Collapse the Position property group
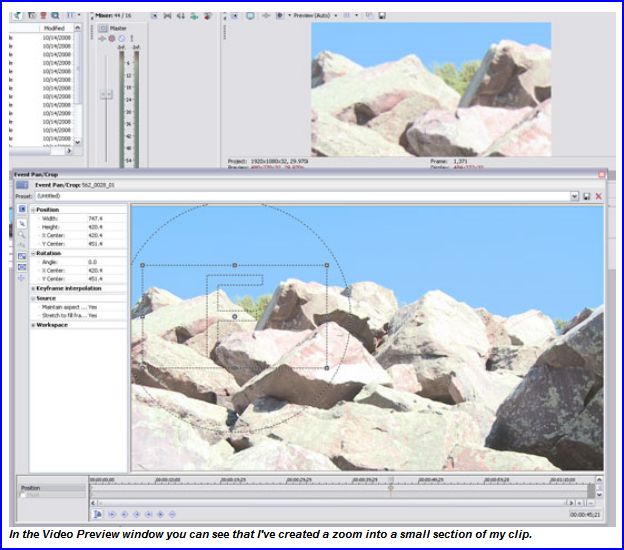This screenshot has width=624, height=550. click(x=33, y=210)
